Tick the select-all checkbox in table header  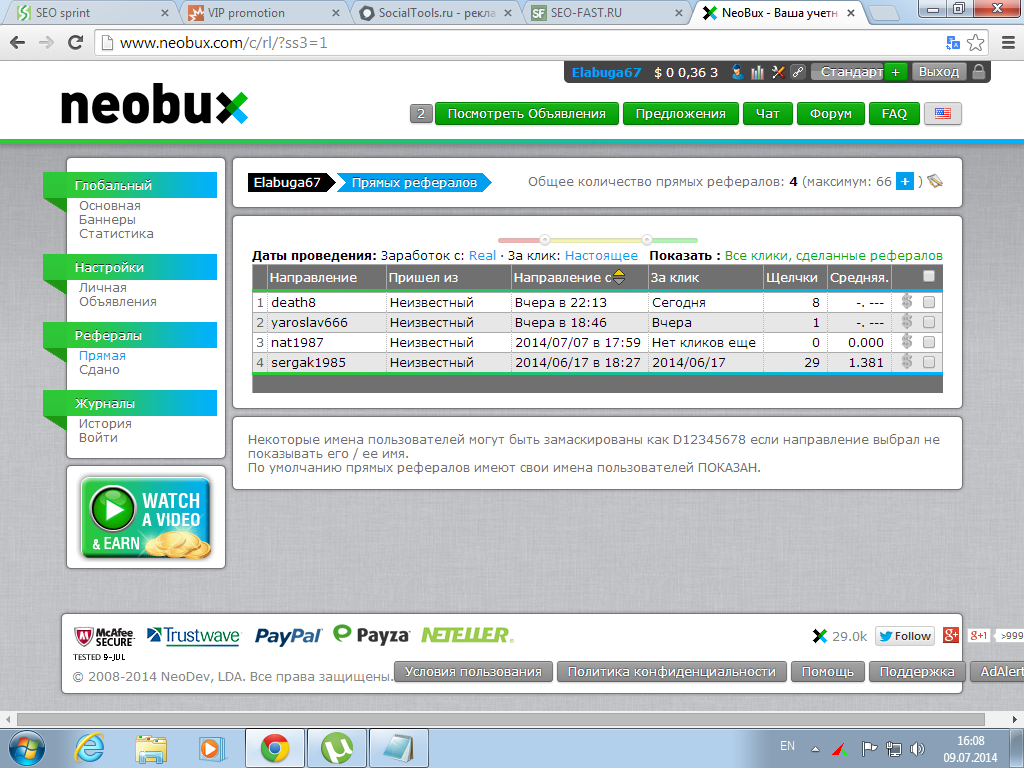coord(929,276)
